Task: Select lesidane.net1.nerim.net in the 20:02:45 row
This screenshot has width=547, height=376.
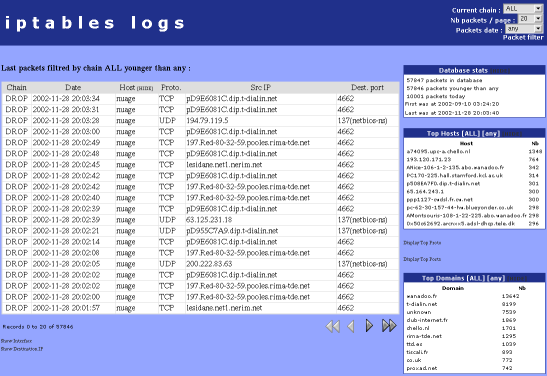Action: 224,165
